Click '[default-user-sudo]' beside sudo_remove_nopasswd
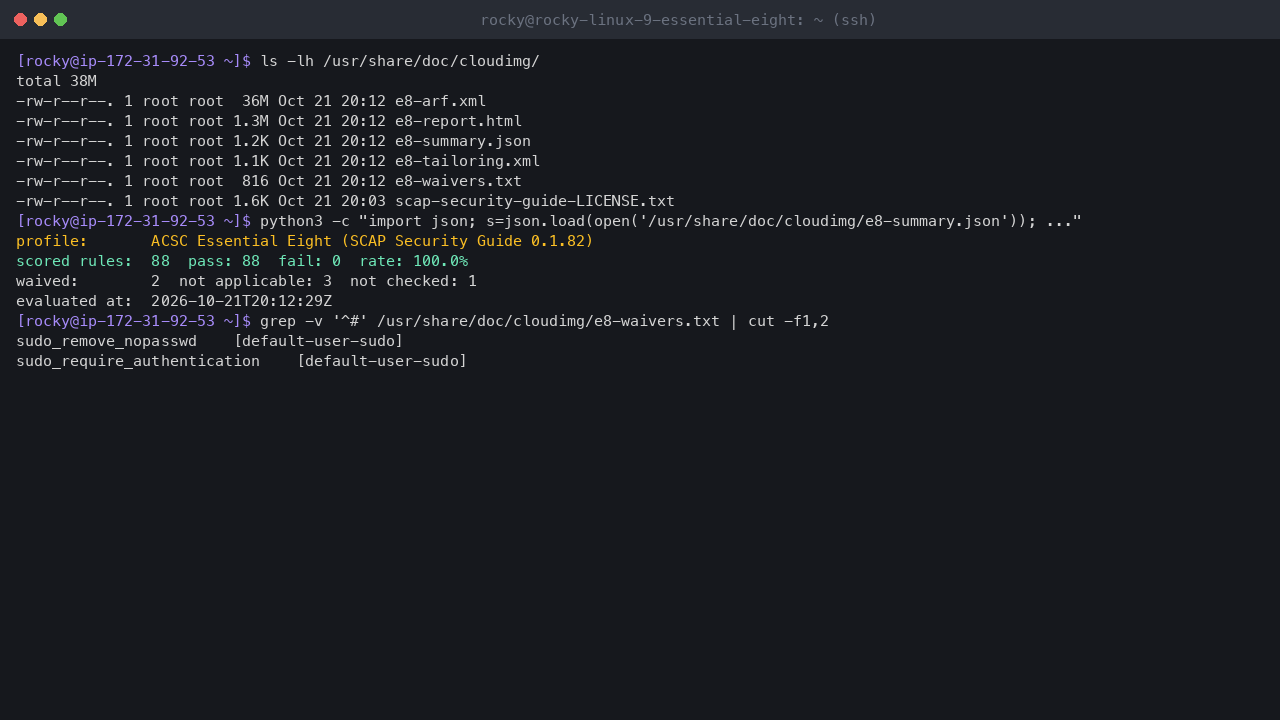The width and height of the screenshot is (1280, 720). (x=318, y=341)
